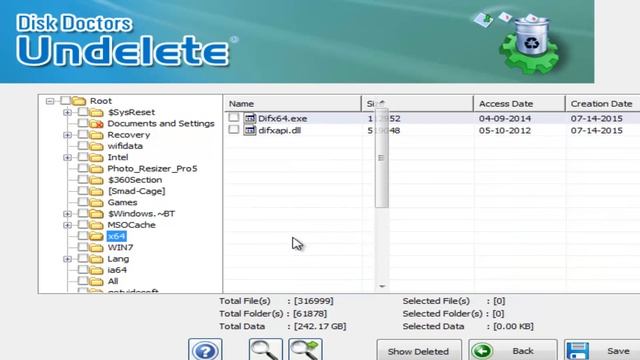This screenshot has width=640, height=360.
Task: Click the overlay scrollbar thumb
Action: tap(381, 158)
